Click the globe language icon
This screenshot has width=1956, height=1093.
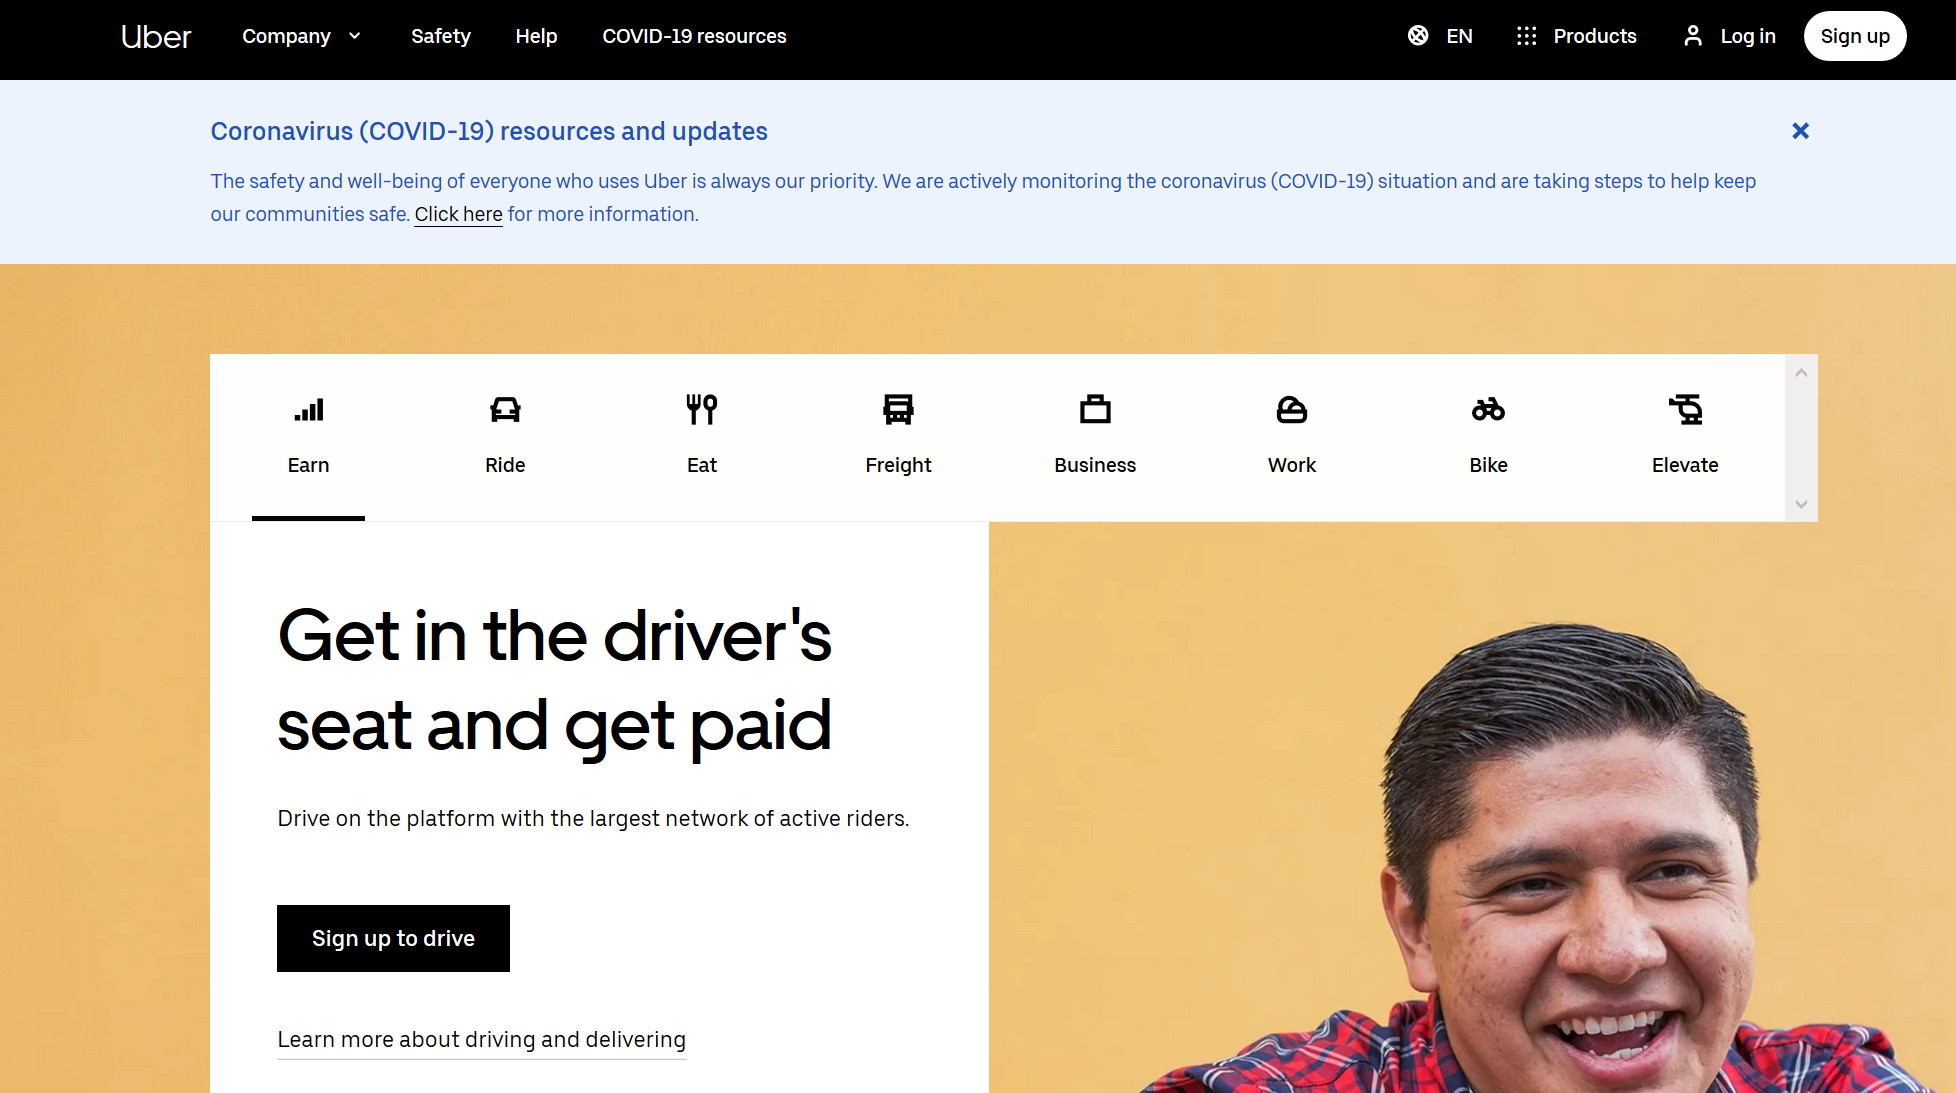tap(1418, 36)
